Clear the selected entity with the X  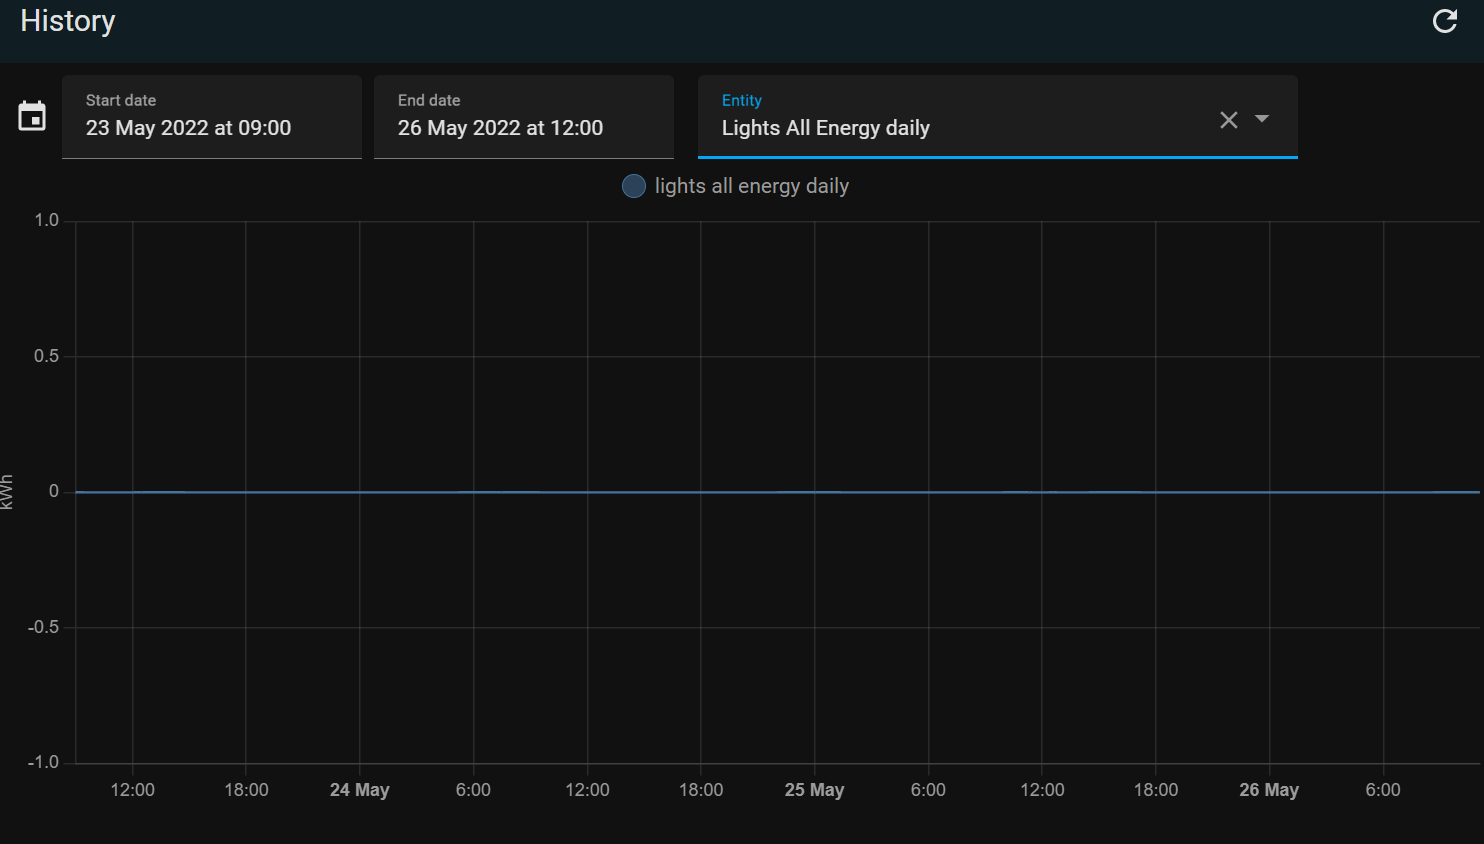click(1228, 119)
